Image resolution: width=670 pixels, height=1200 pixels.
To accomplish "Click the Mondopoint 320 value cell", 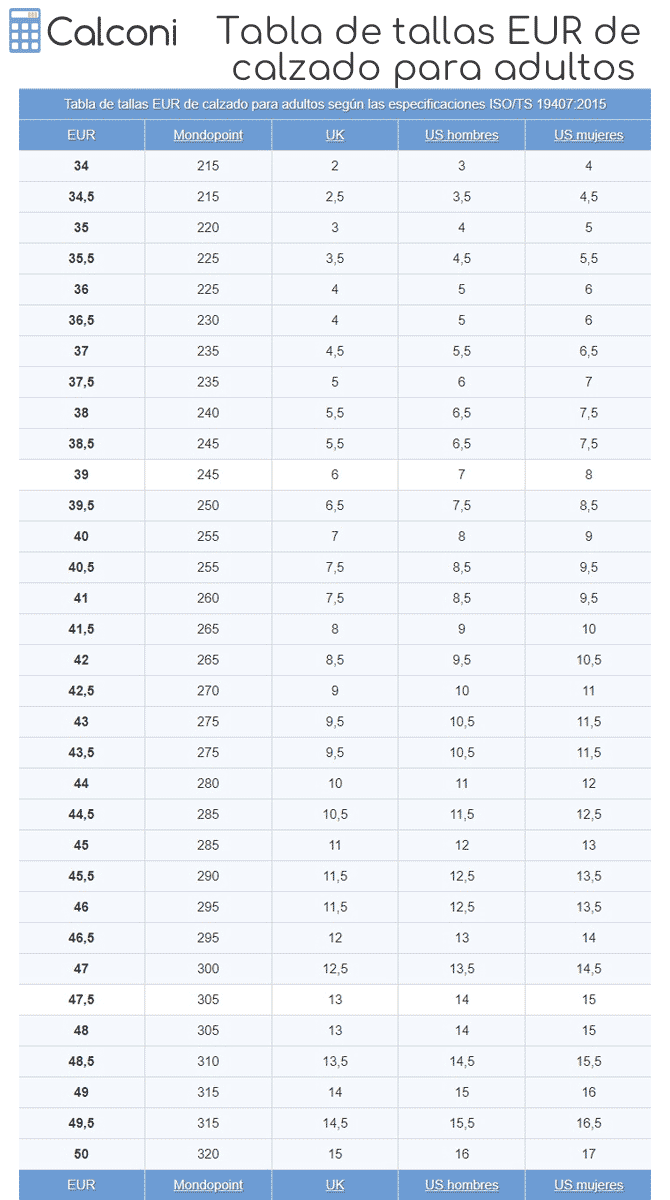I will tap(208, 1154).
